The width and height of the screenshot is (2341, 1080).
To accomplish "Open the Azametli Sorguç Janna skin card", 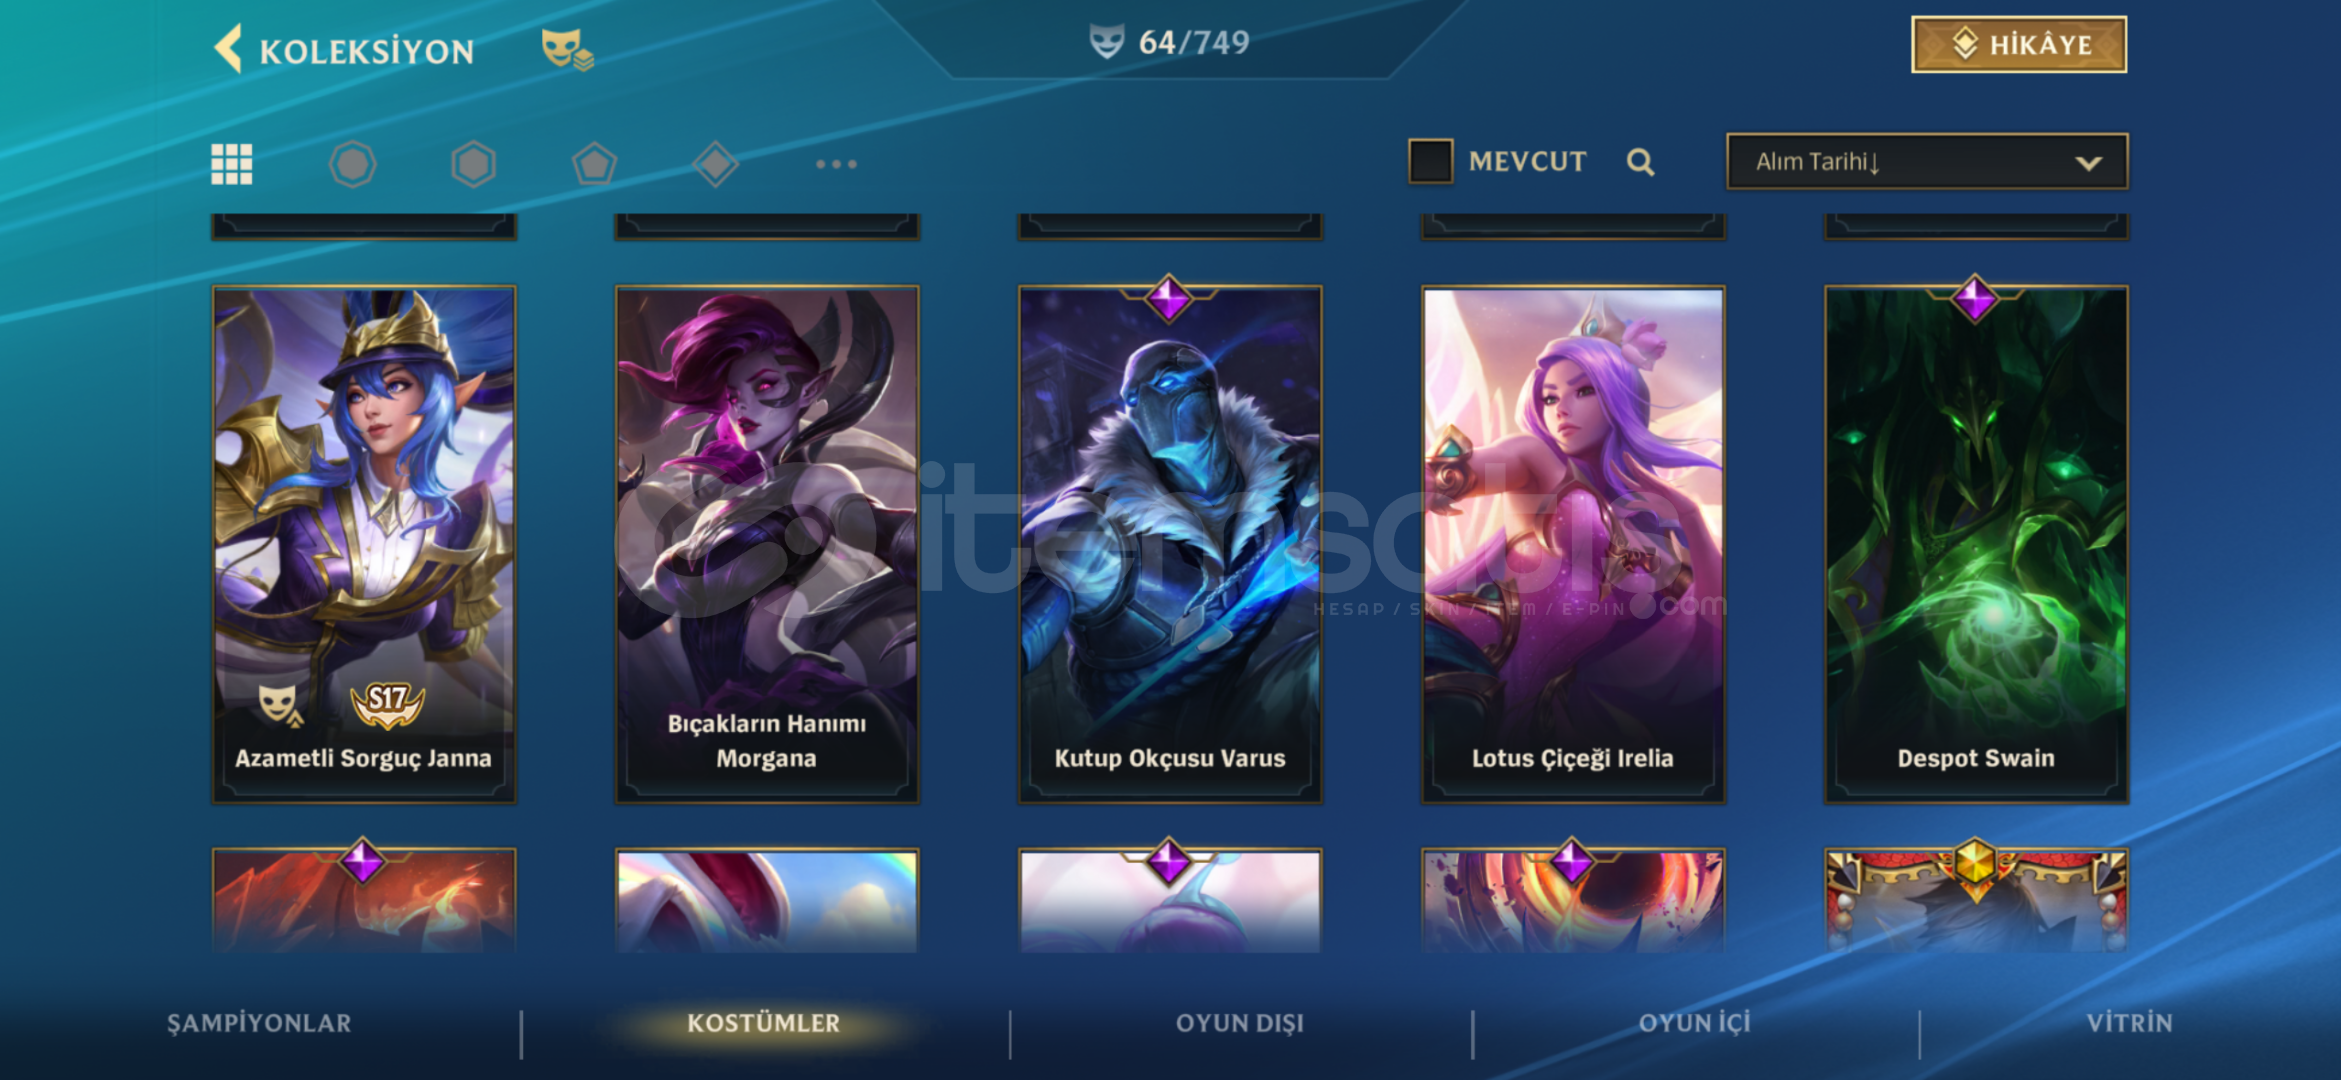I will tap(364, 544).
